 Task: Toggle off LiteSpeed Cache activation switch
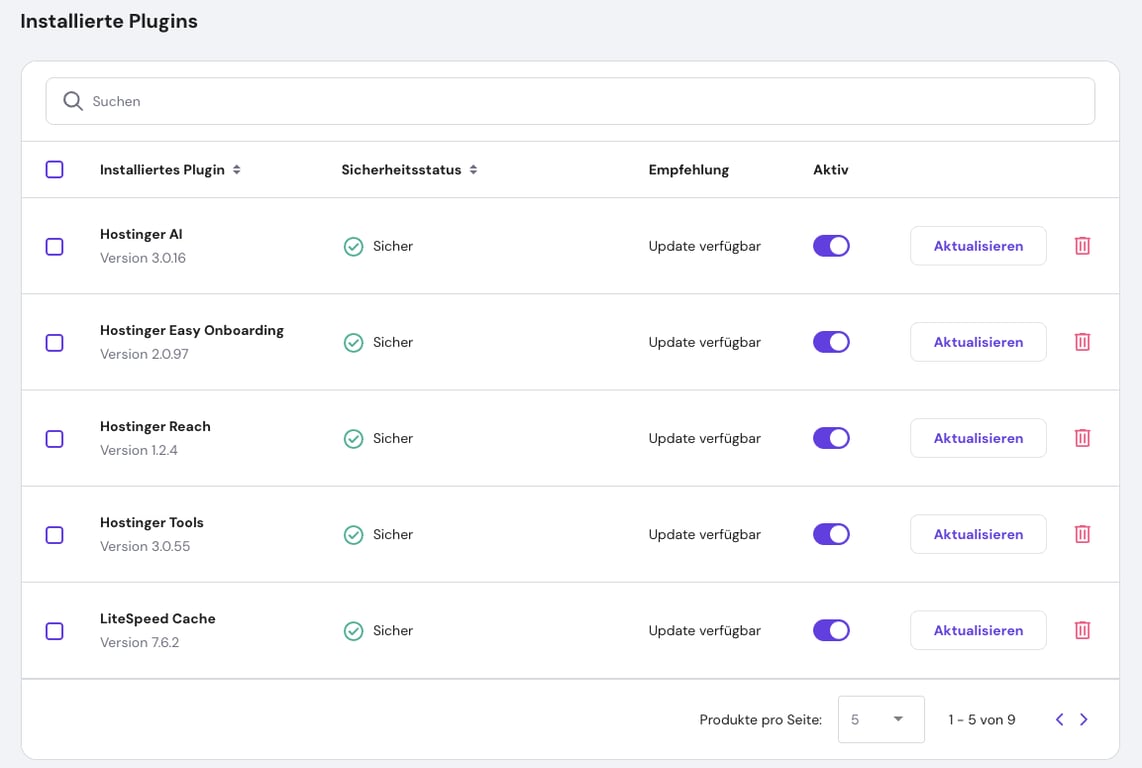[x=831, y=630]
